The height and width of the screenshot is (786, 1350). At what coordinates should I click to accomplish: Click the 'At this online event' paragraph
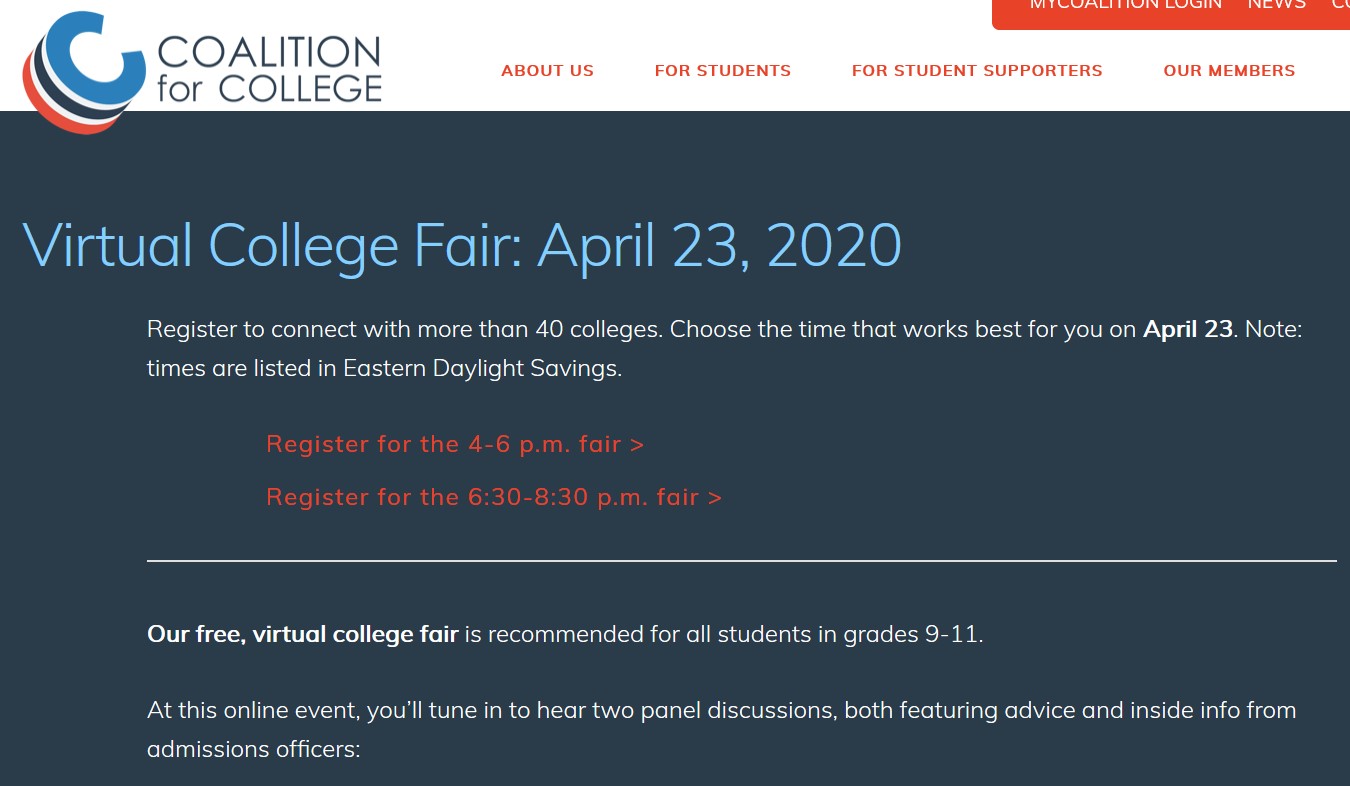[722, 729]
